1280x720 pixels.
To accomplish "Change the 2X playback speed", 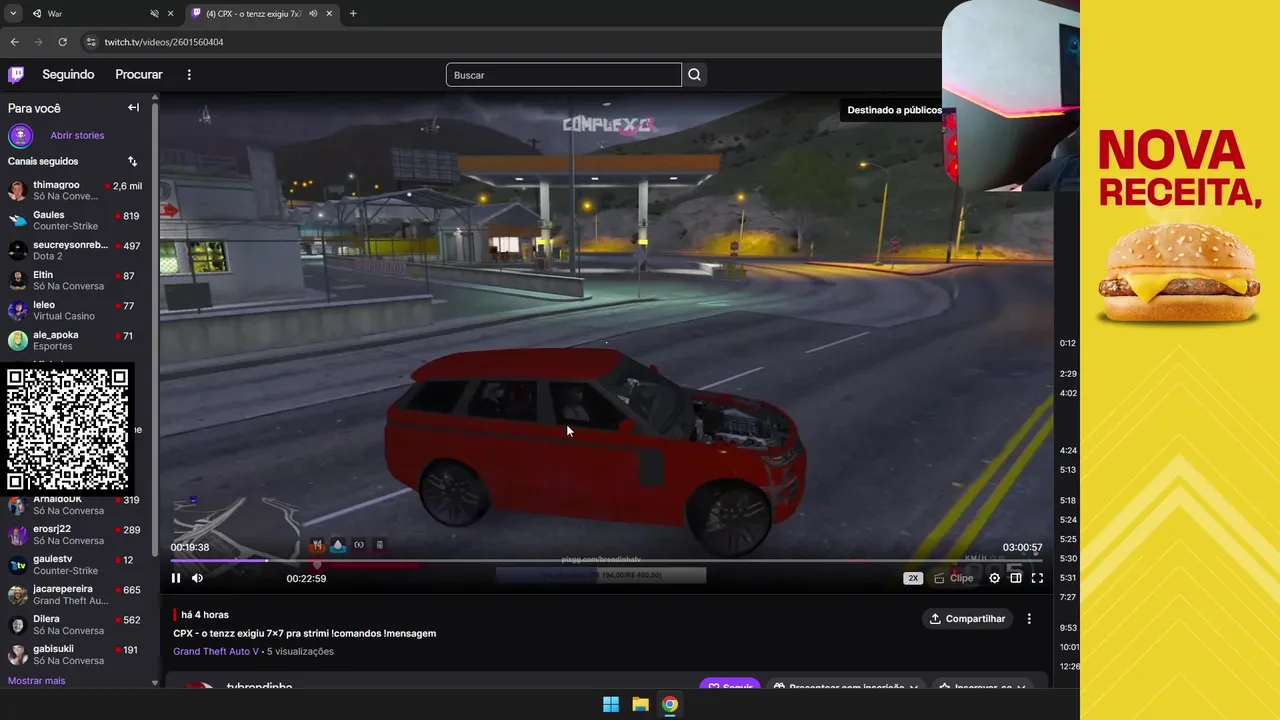I will point(913,578).
